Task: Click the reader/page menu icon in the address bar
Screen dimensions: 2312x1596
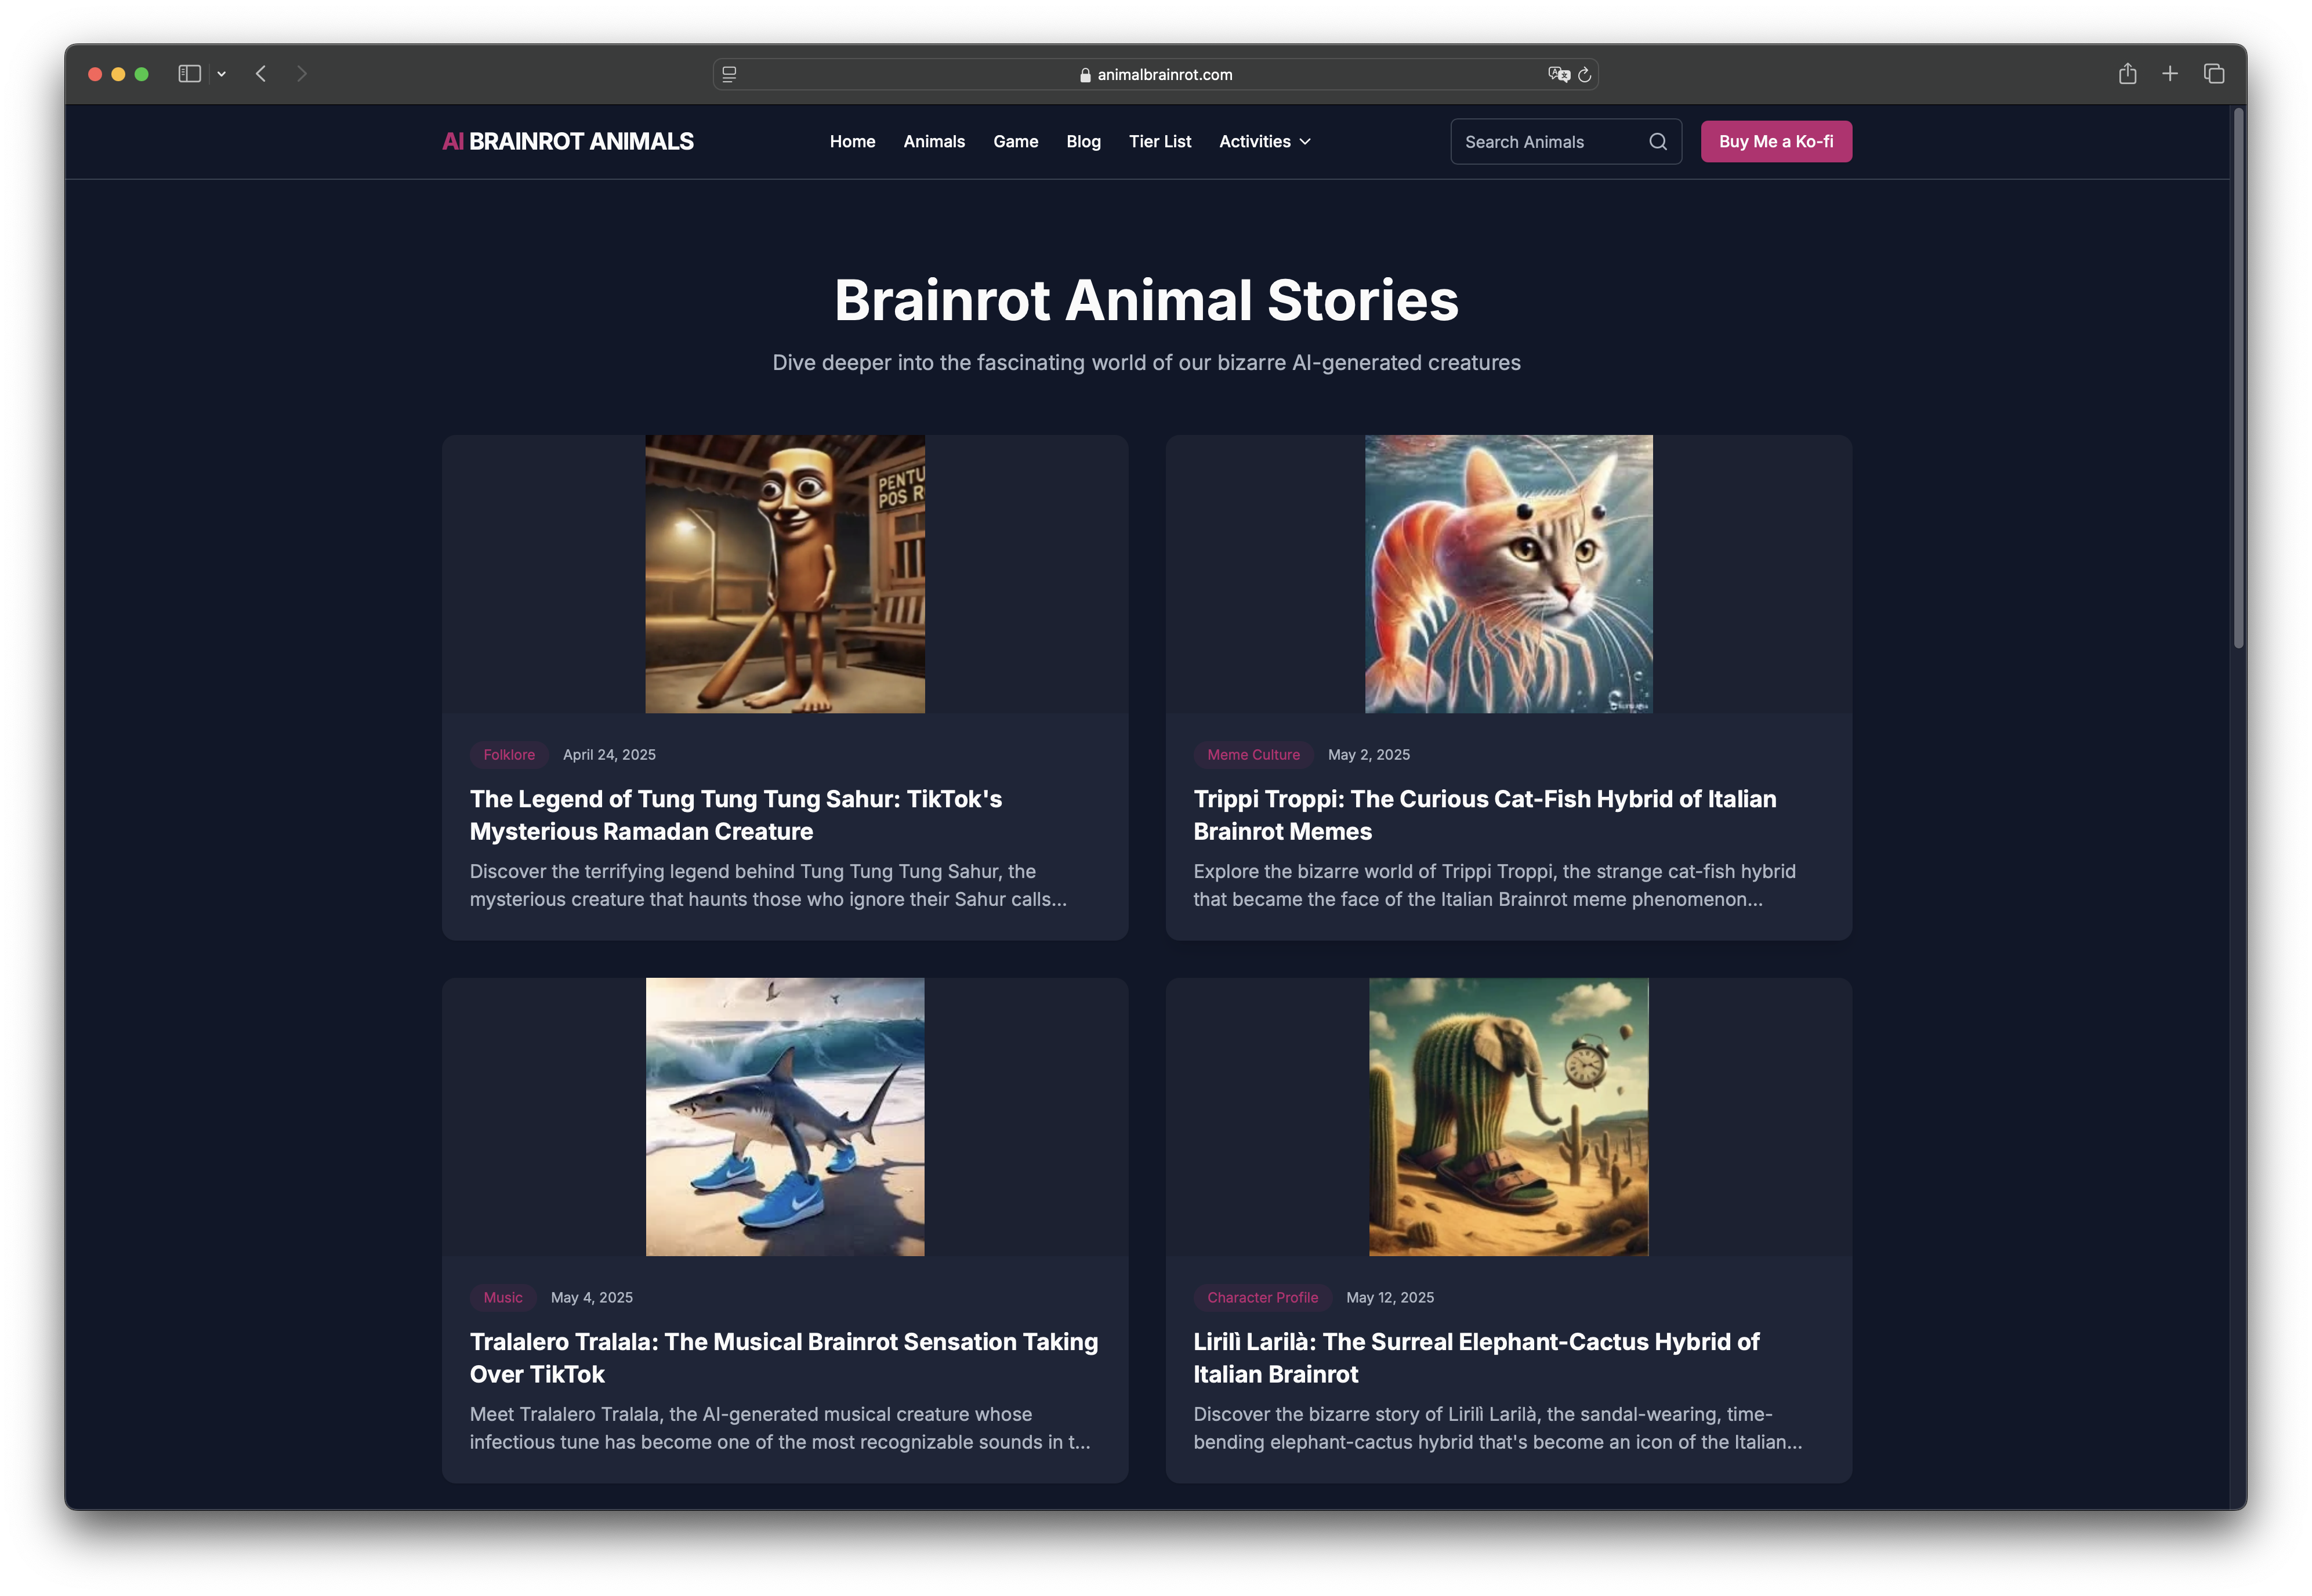Action: coord(729,74)
